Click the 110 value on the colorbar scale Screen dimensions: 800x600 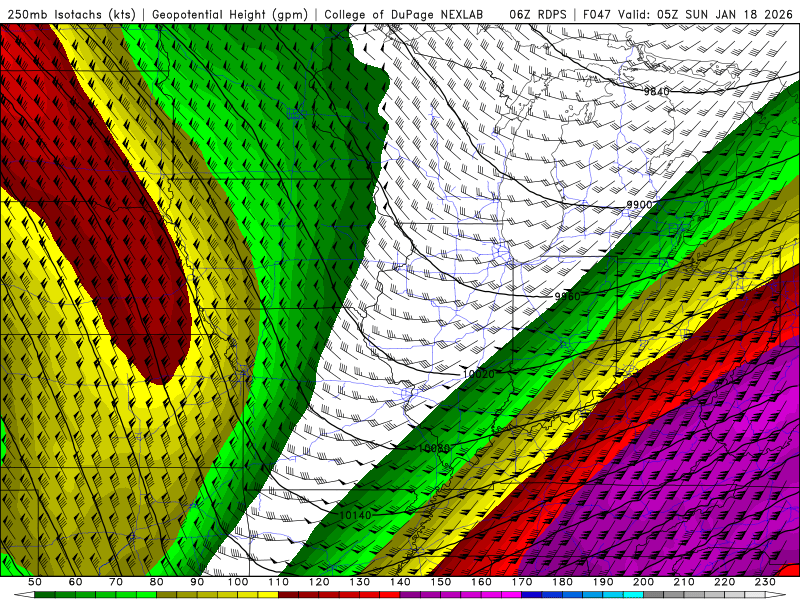278,582
